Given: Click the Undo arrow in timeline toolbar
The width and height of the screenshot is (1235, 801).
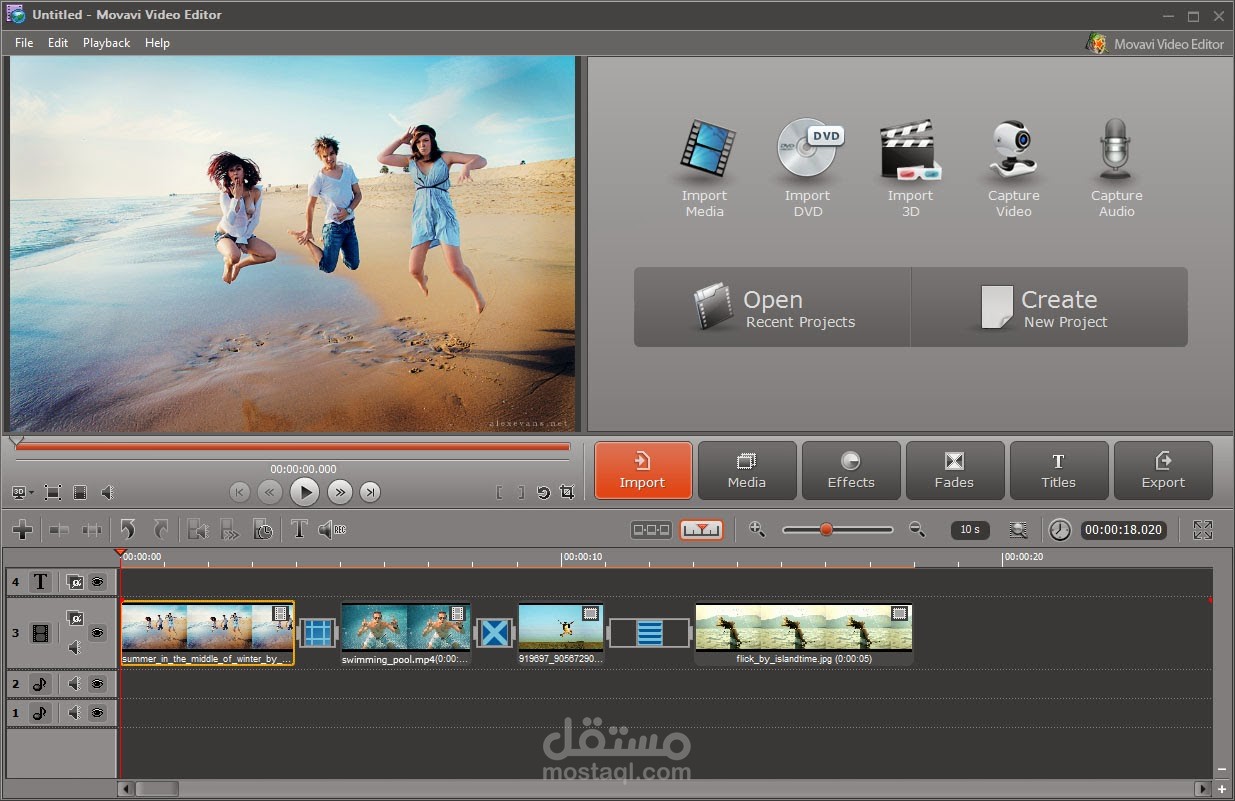Looking at the screenshot, I should point(127,530).
